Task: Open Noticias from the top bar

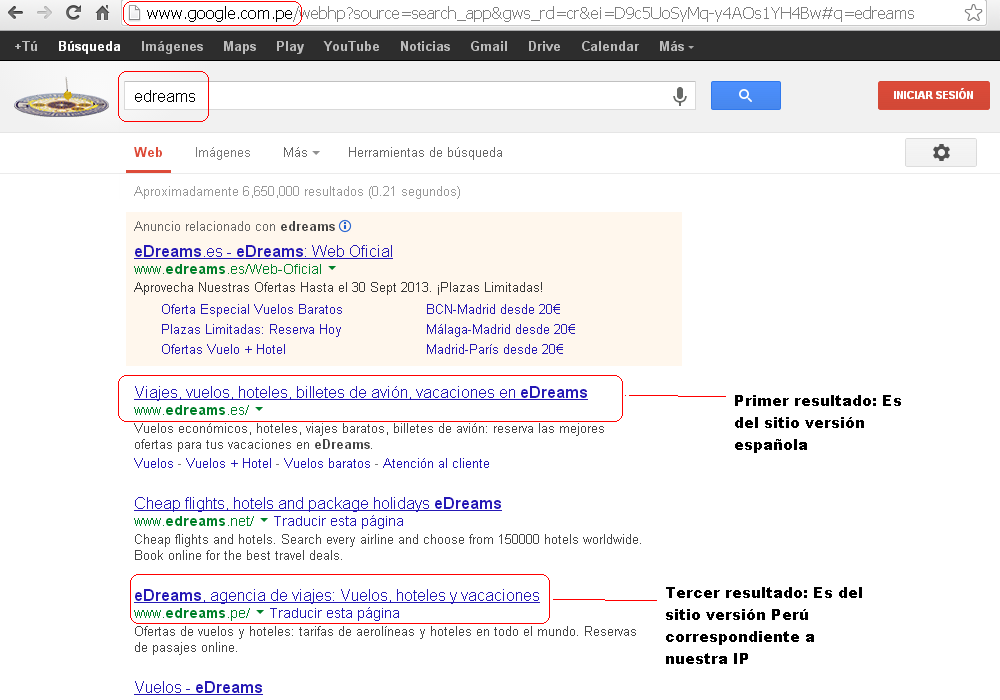Action: [425, 47]
